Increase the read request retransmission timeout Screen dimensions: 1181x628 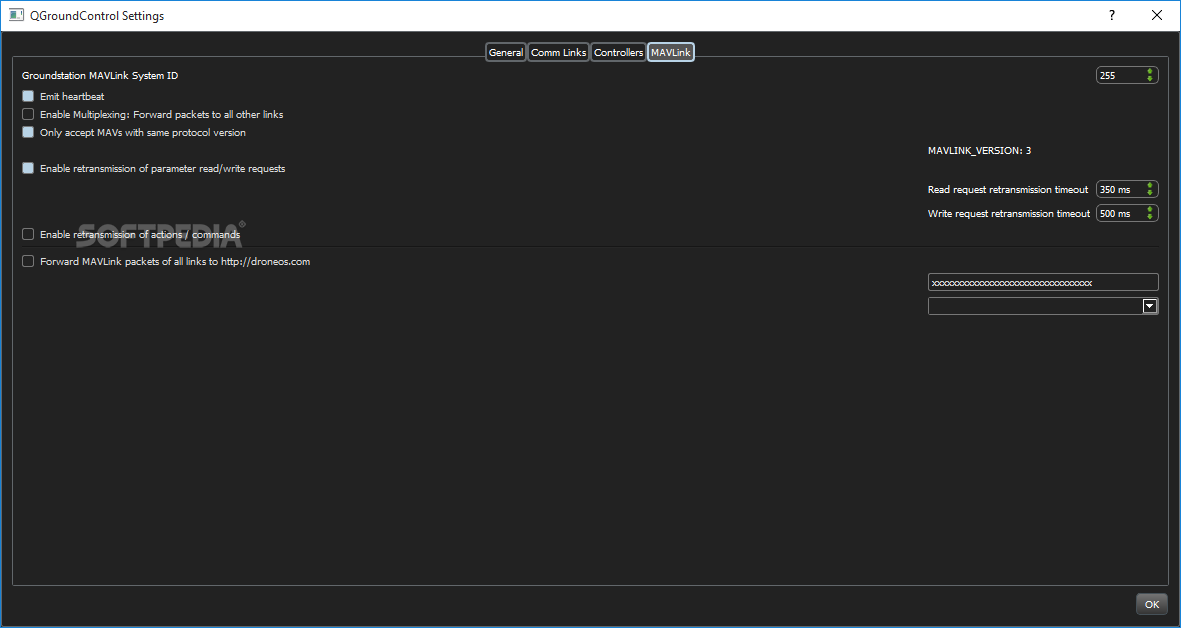(x=1150, y=186)
